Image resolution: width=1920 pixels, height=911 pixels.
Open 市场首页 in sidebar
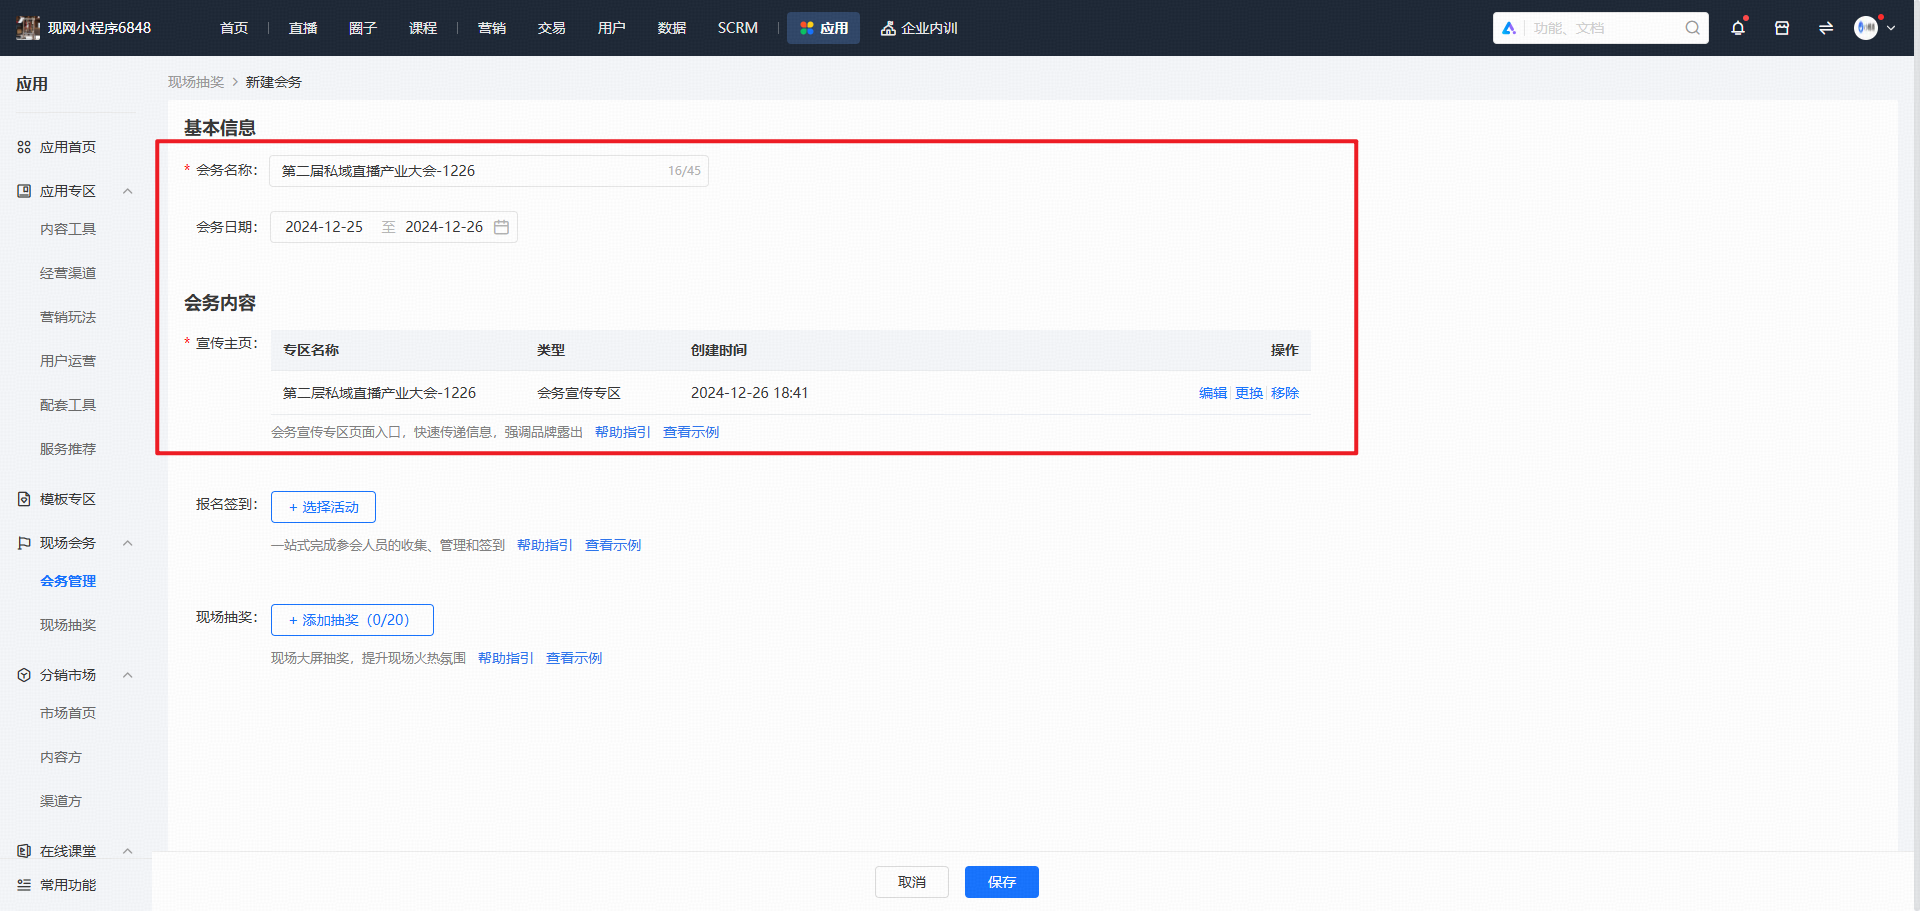point(68,713)
